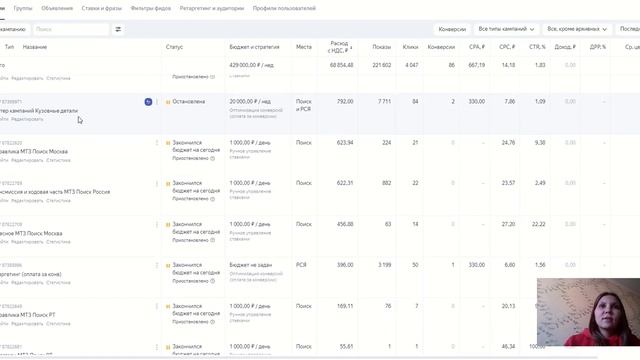The width and height of the screenshot is (640, 360).
Task: Click the Статус column header
Action: [x=174, y=47]
